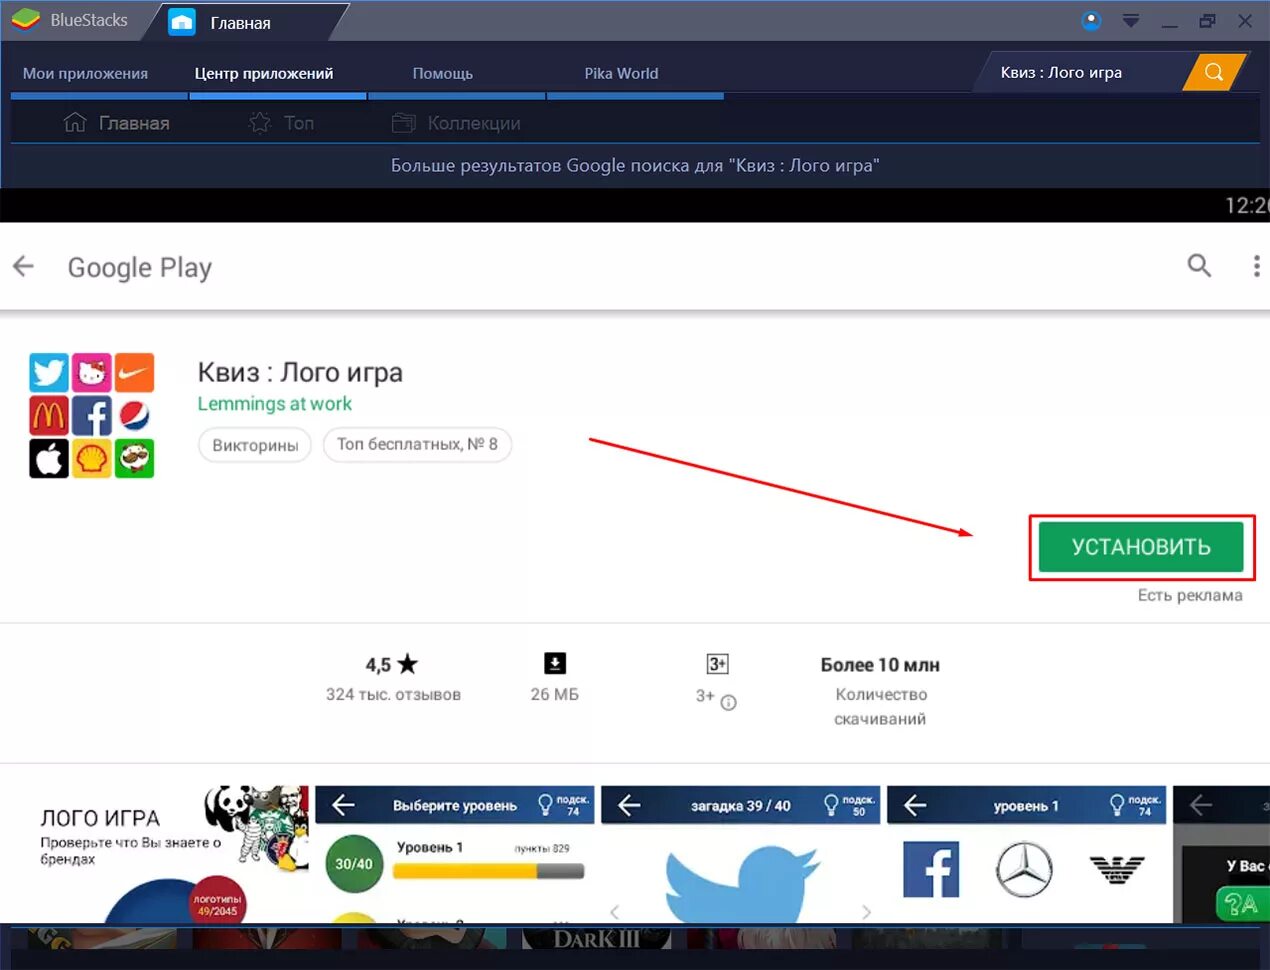Image resolution: width=1270 pixels, height=970 pixels.
Task: Select the Викторины category chip
Action: 255,445
